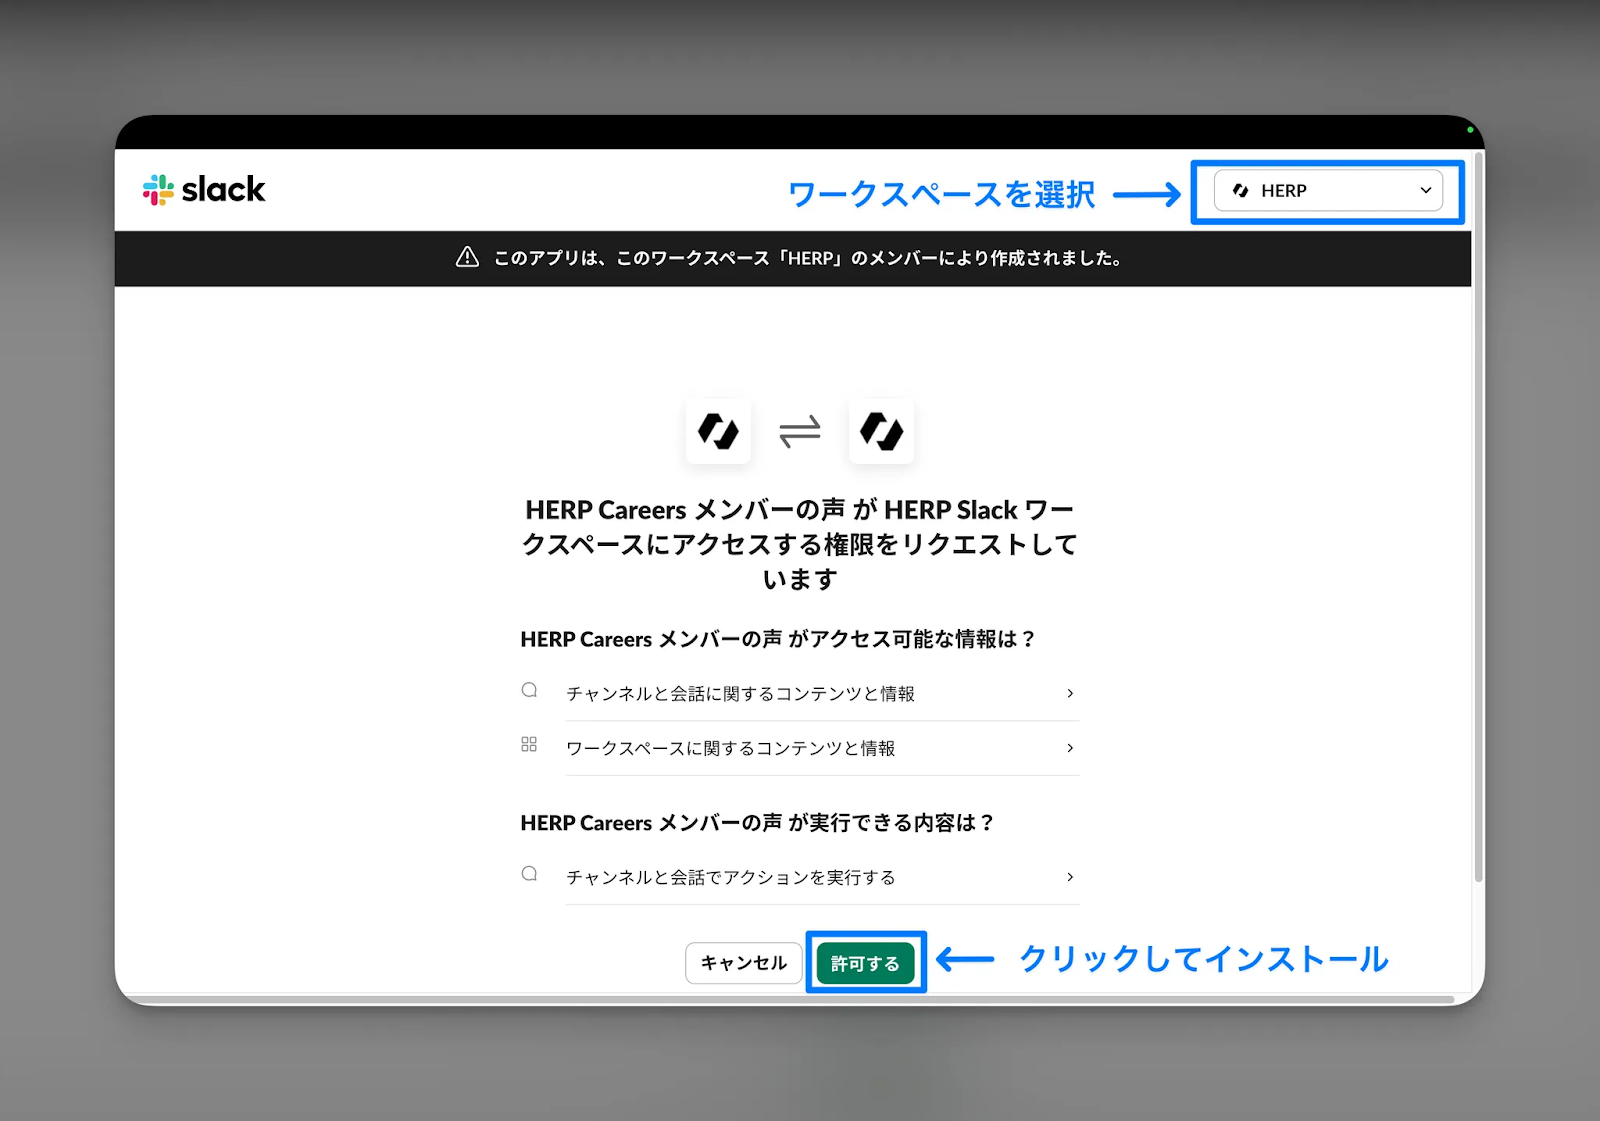Expand チャンネルと会話に関するコンテンツと情報 row
The height and width of the screenshot is (1121, 1600).
822,694
